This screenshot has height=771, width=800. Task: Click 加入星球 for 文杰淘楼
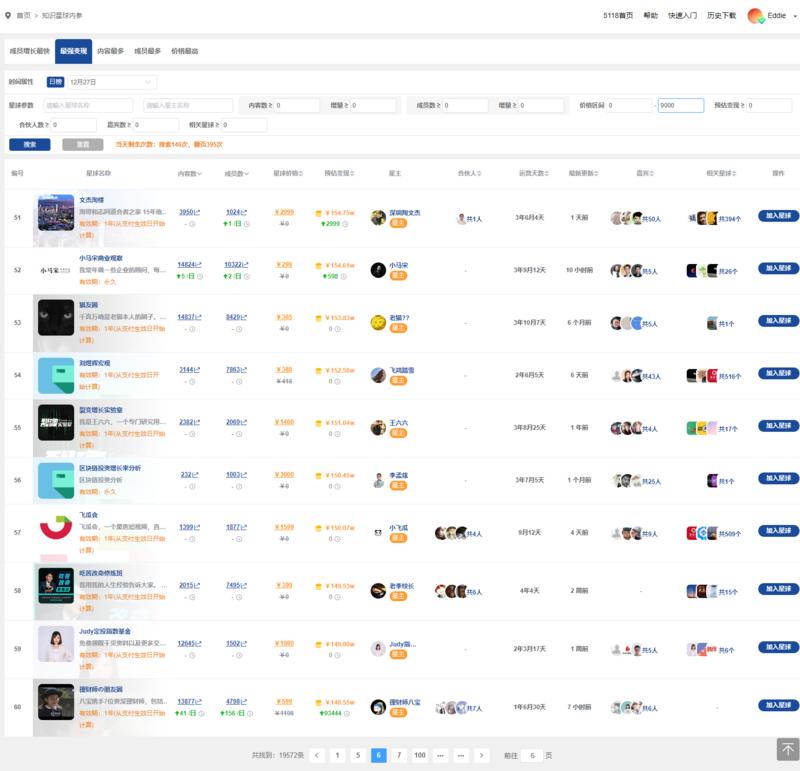tap(778, 215)
